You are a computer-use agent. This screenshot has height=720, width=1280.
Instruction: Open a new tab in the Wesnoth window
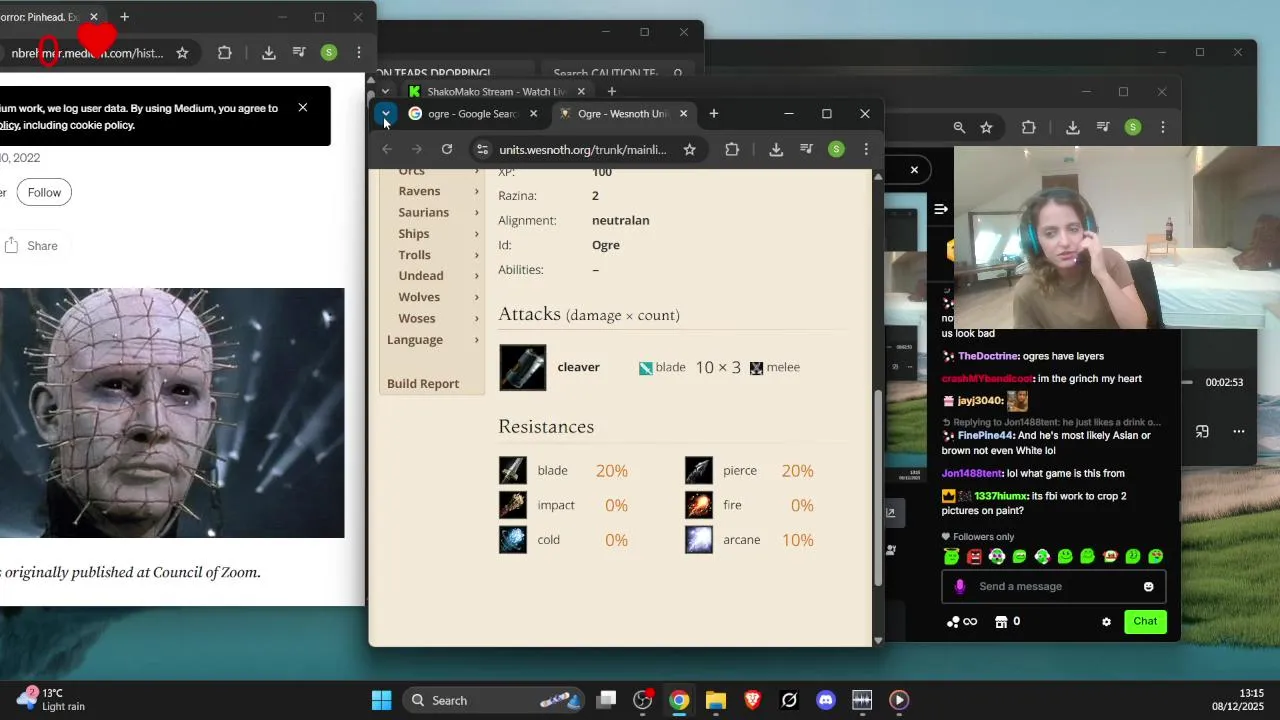click(x=713, y=114)
